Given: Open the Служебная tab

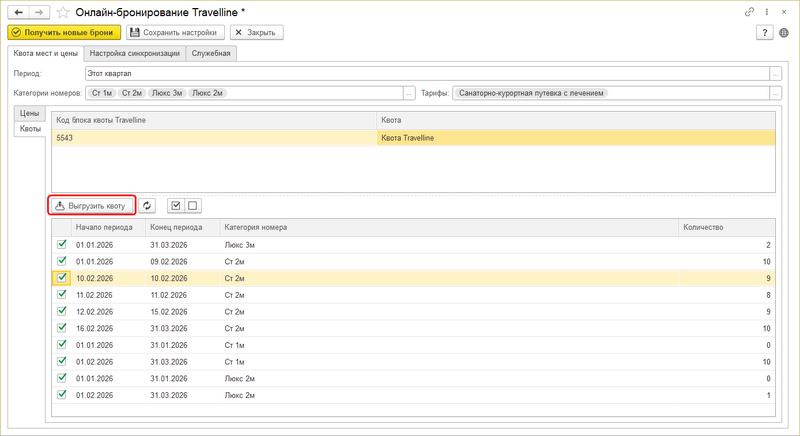Looking at the screenshot, I should tap(211, 53).
